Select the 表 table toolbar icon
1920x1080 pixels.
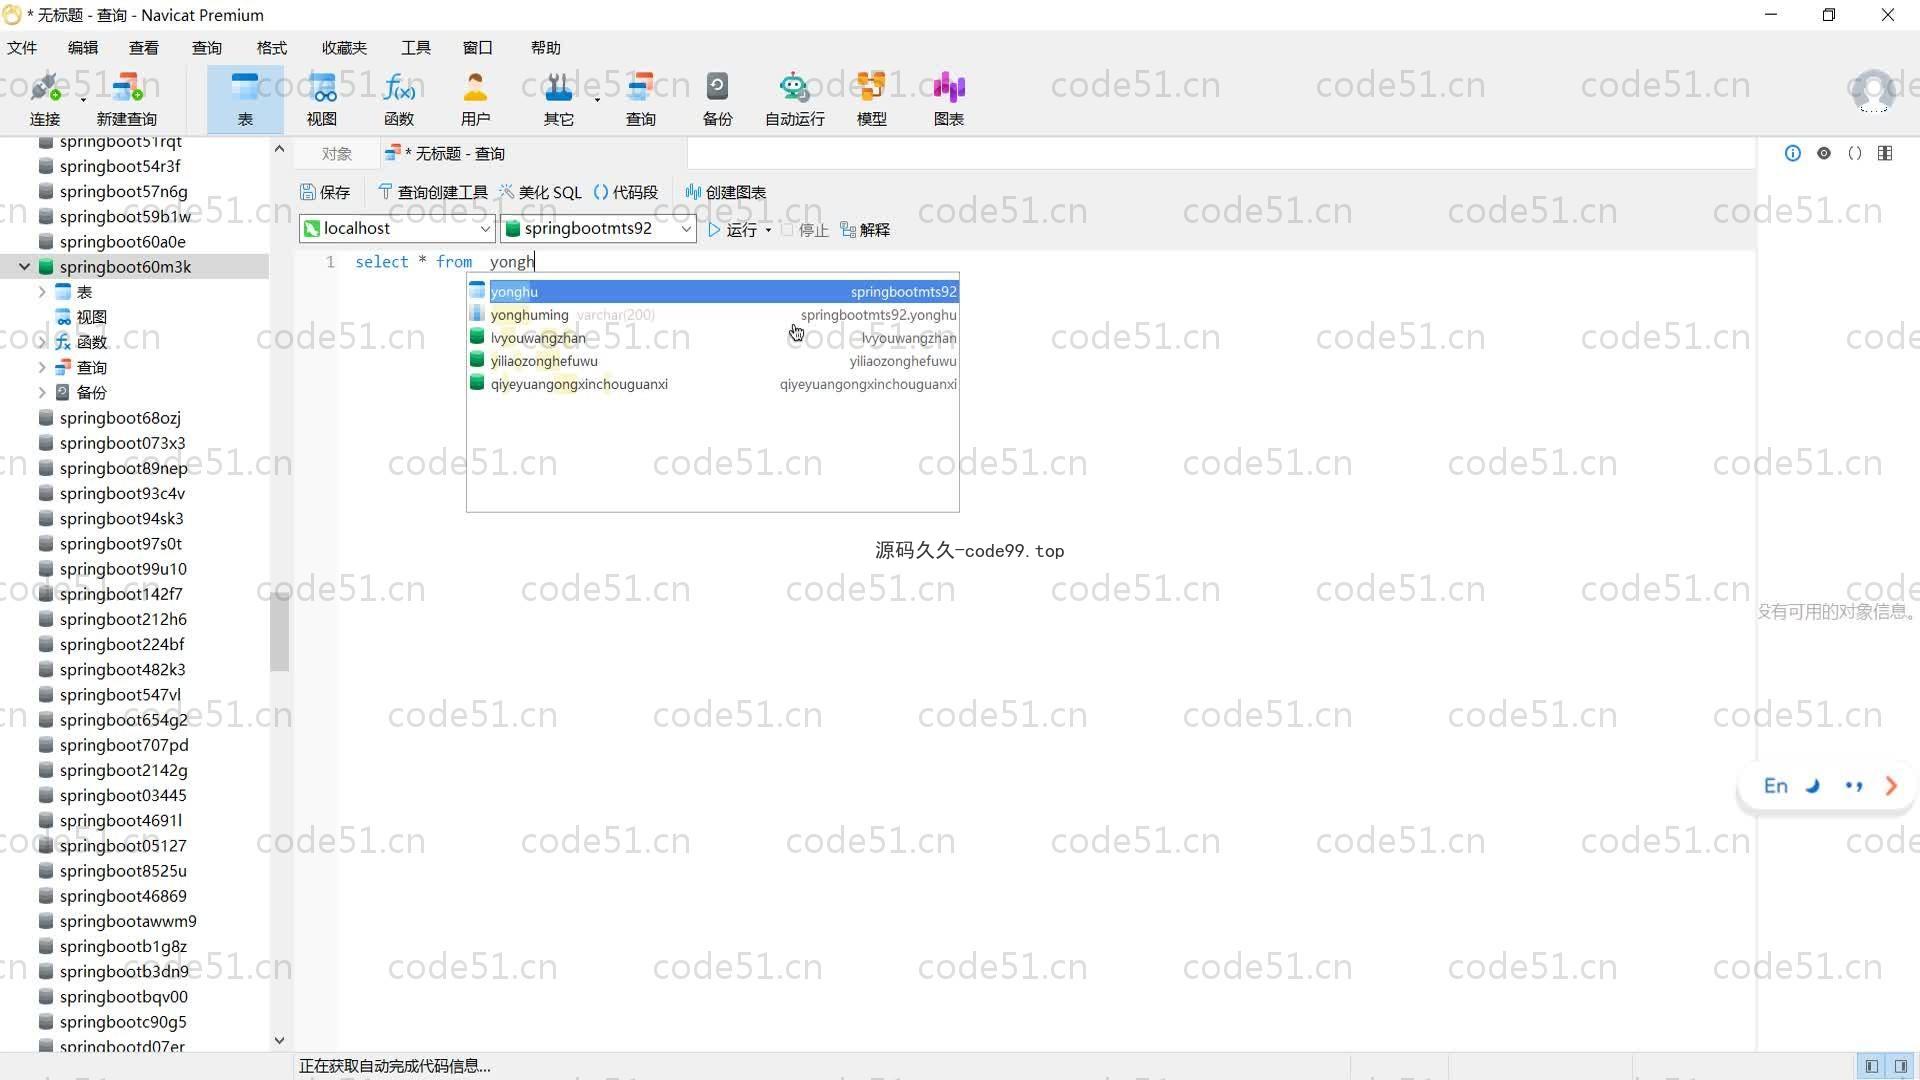(245, 99)
